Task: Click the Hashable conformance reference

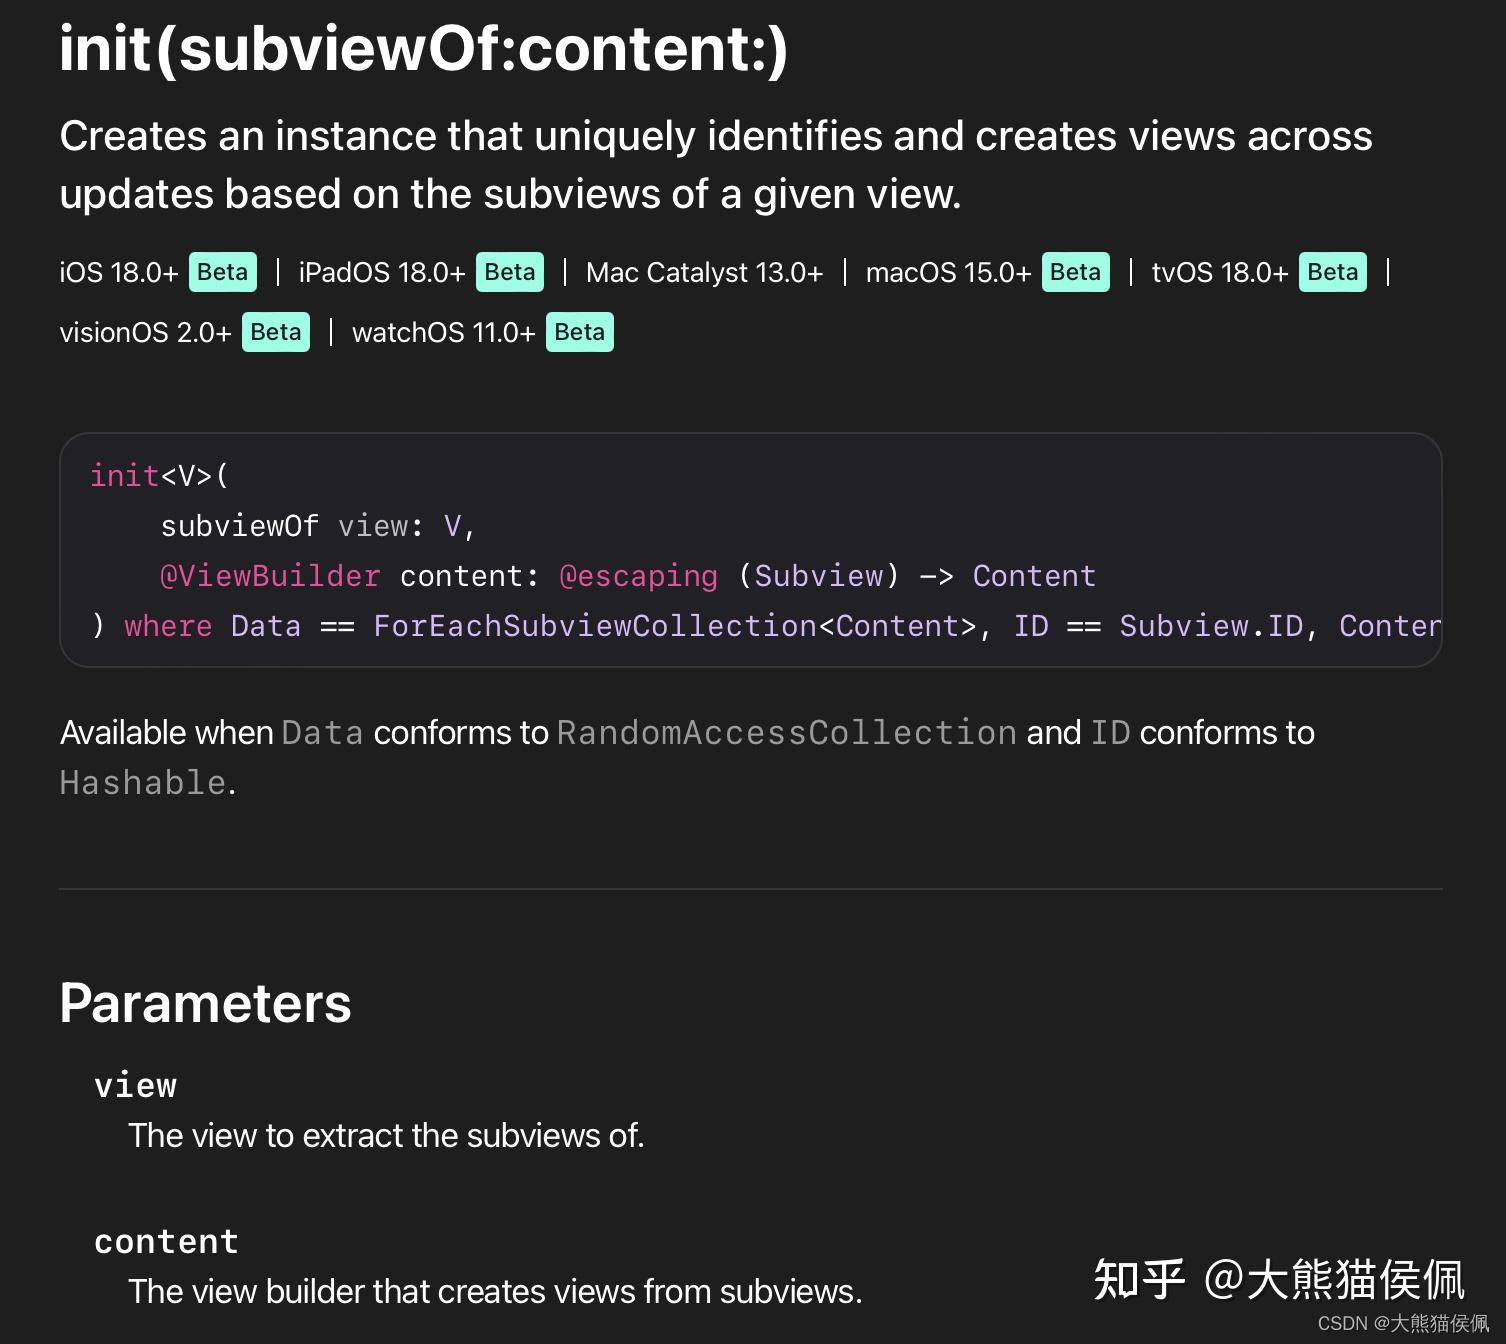Action: (140, 782)
